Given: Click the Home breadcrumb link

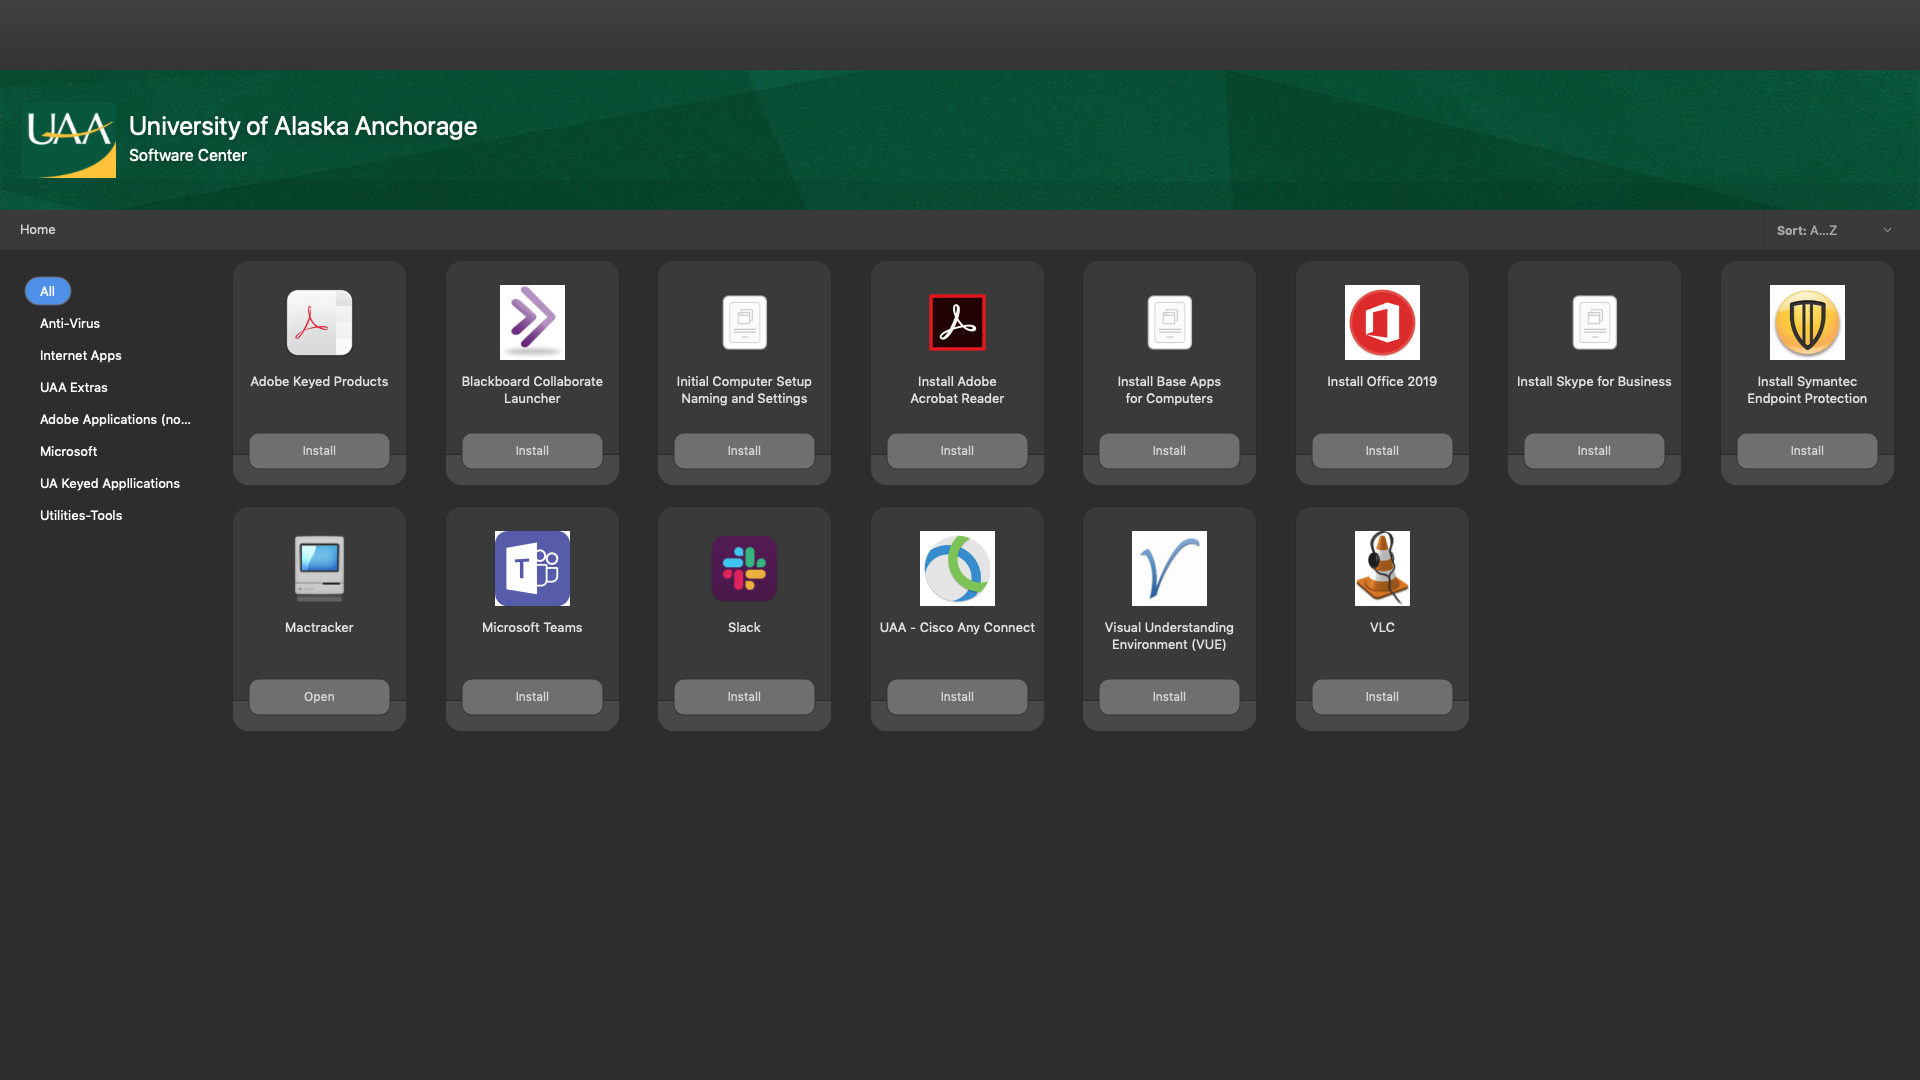Looking at the screenshot, I should pyautogui.click(x=38, y=229).
